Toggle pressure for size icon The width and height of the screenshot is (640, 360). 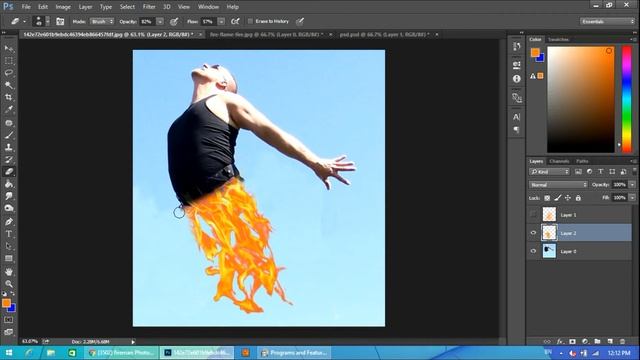tap(300, 21)
